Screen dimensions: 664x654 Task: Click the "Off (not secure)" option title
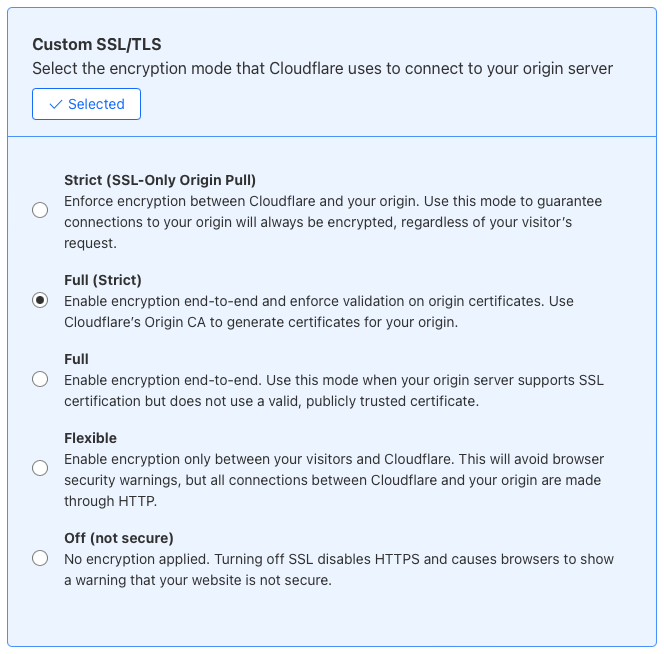(x=119, y=538)
